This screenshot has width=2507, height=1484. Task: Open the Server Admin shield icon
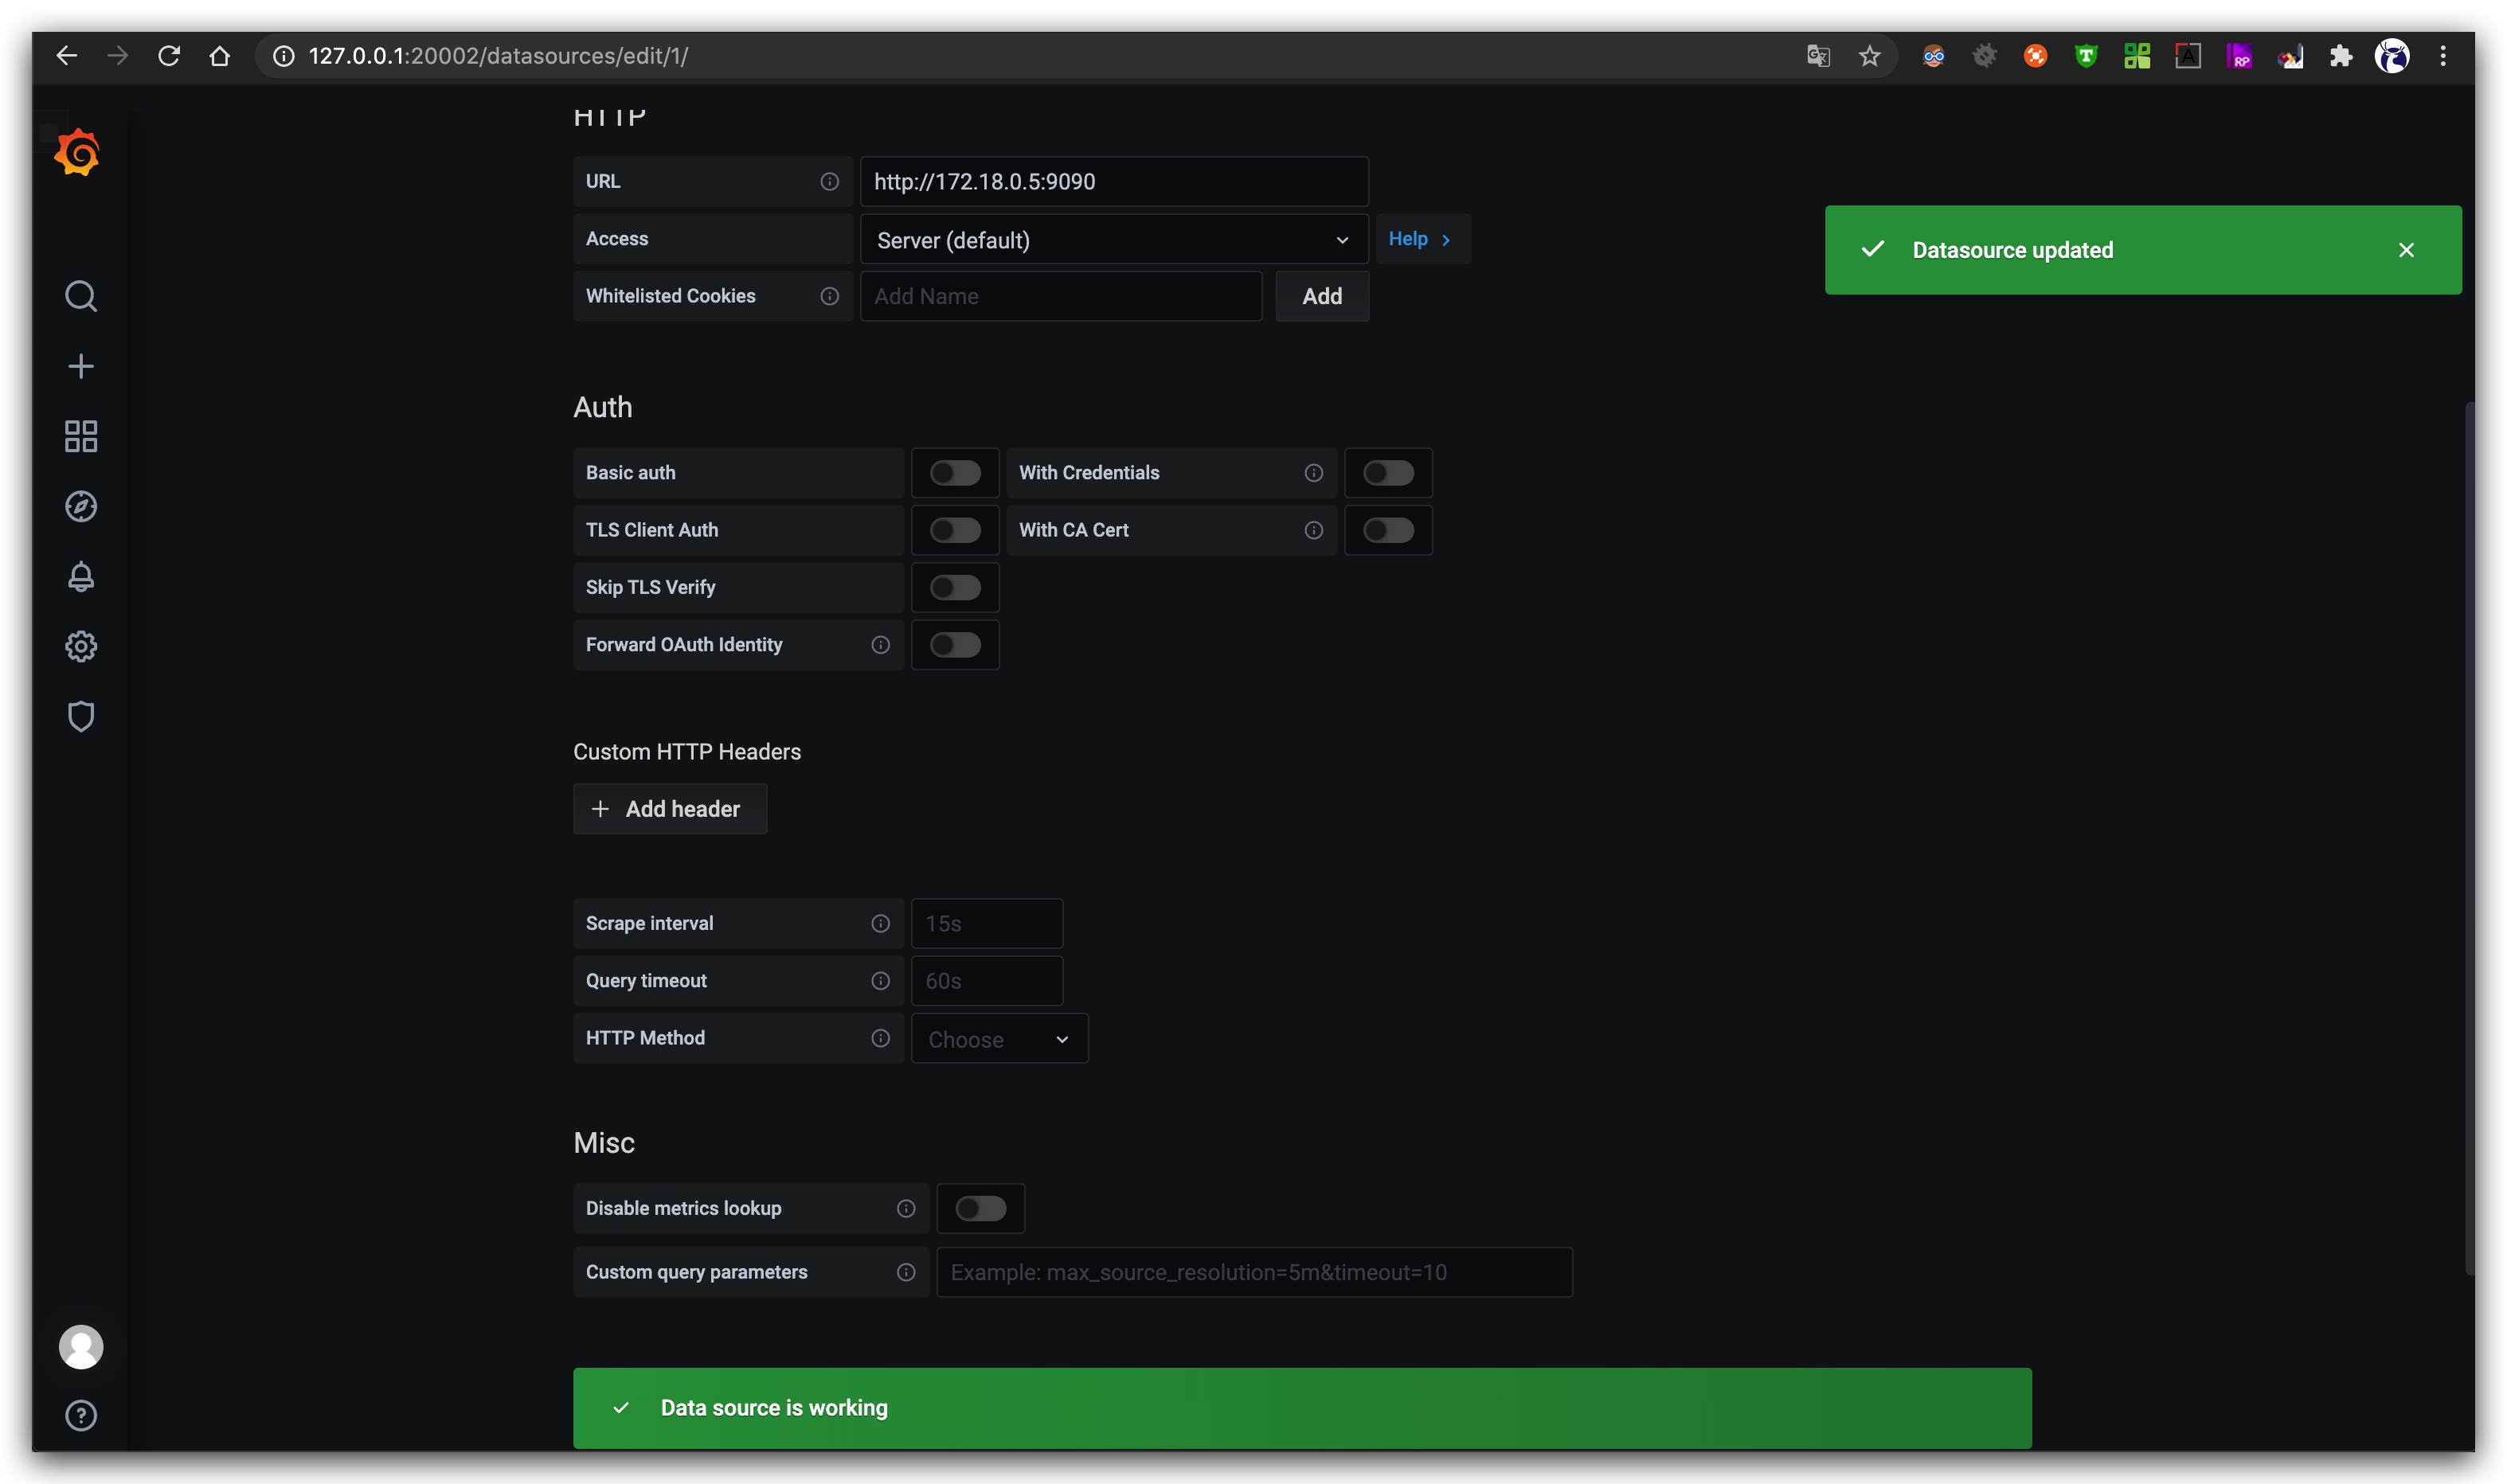click(x=81, y=716)
